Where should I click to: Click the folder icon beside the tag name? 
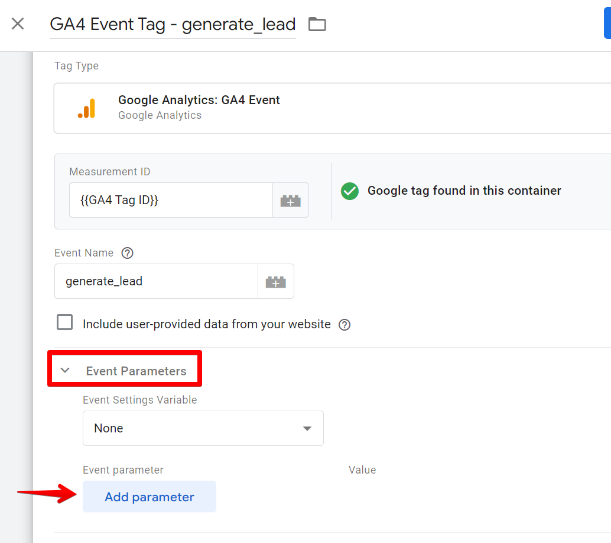click(317, 24)
